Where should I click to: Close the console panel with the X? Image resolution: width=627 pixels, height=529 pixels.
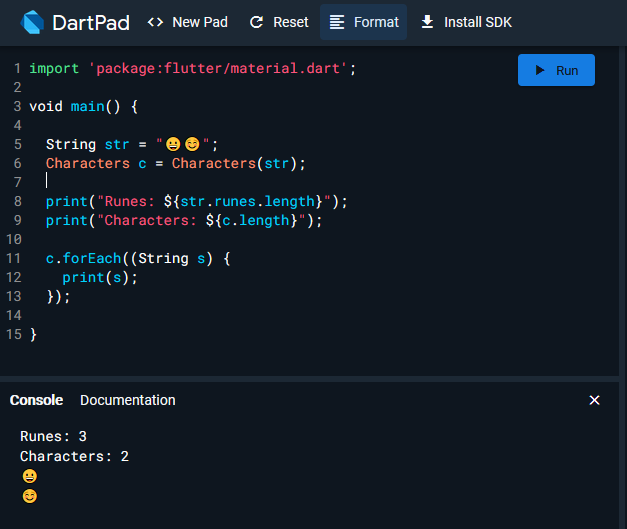(594, 400)
